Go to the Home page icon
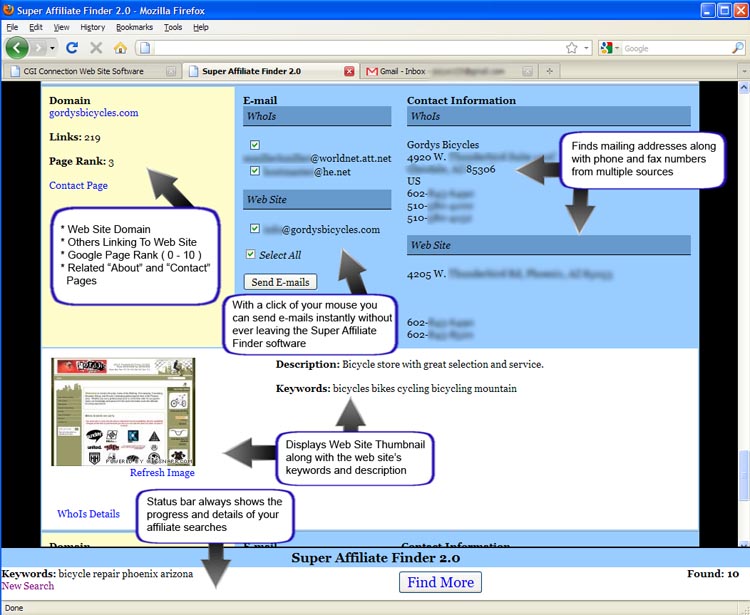The image size is (750, 615). [120, 48]
